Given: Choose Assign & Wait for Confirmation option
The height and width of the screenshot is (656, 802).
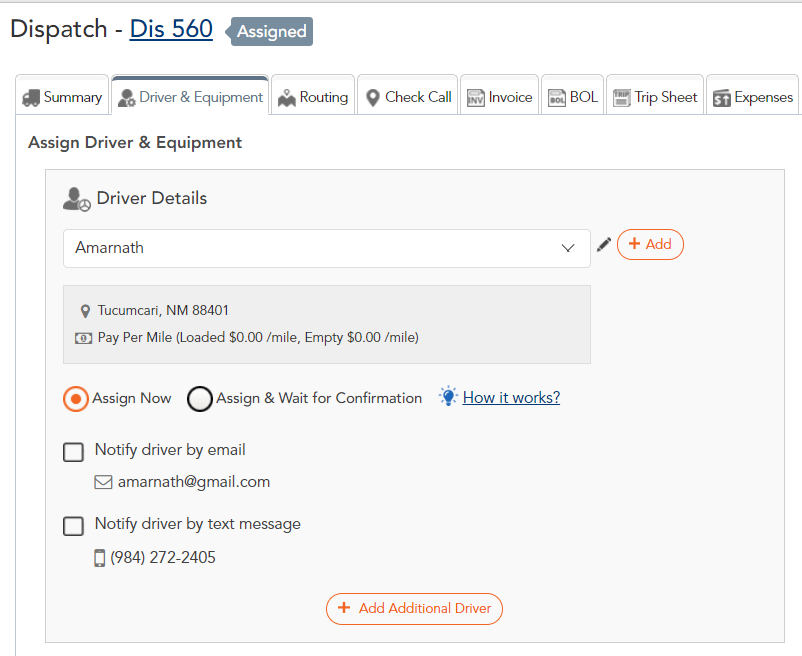Looking at the screenshot, I should point(199,398).
